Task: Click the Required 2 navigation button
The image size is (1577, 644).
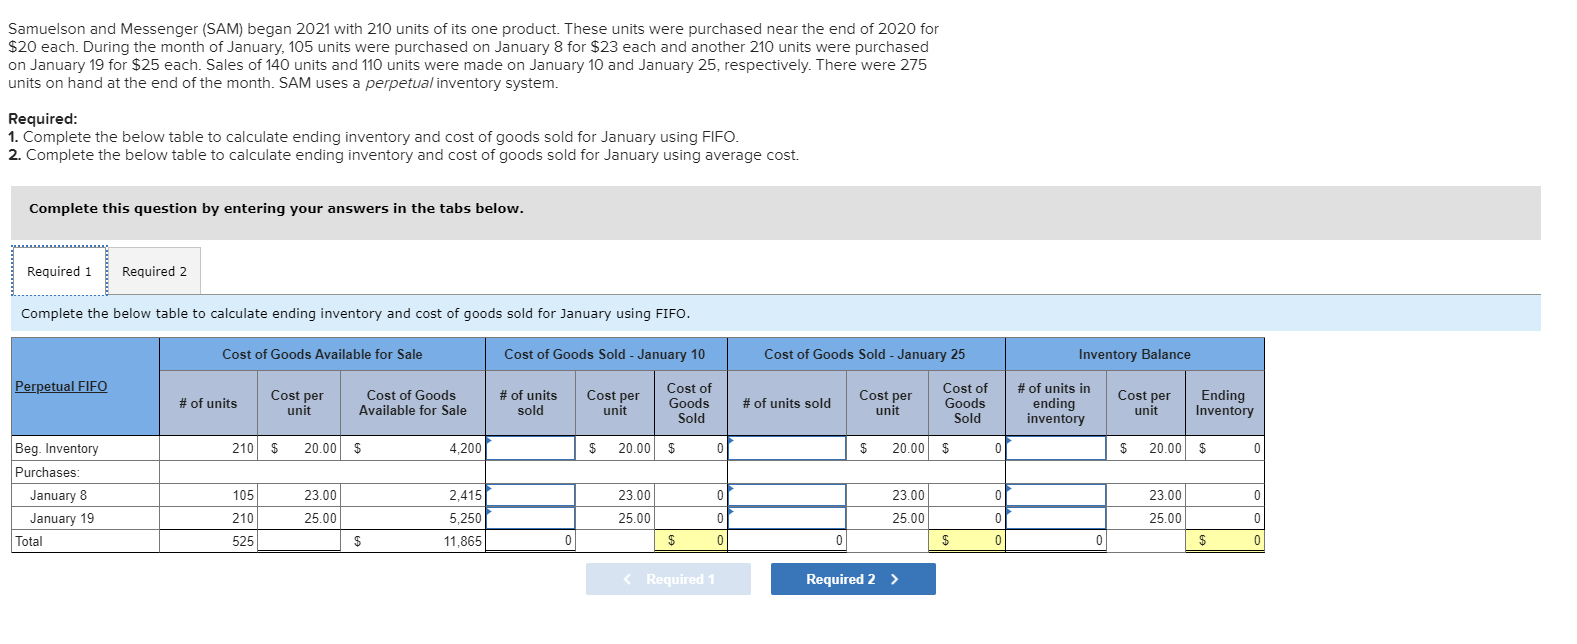Action: 852,578
